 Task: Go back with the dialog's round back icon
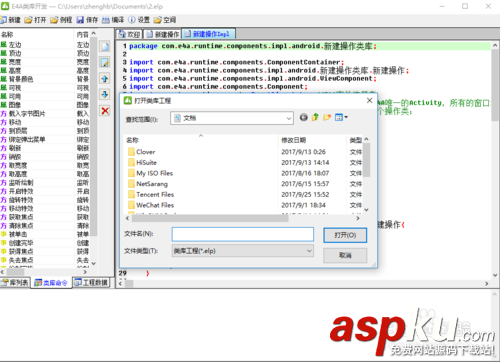303,117
